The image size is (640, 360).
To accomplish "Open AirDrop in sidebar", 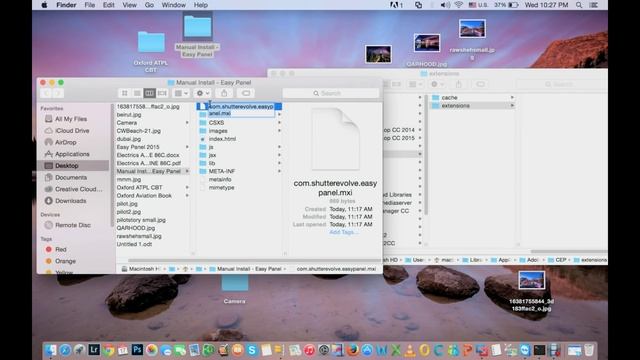I will 65,142.
